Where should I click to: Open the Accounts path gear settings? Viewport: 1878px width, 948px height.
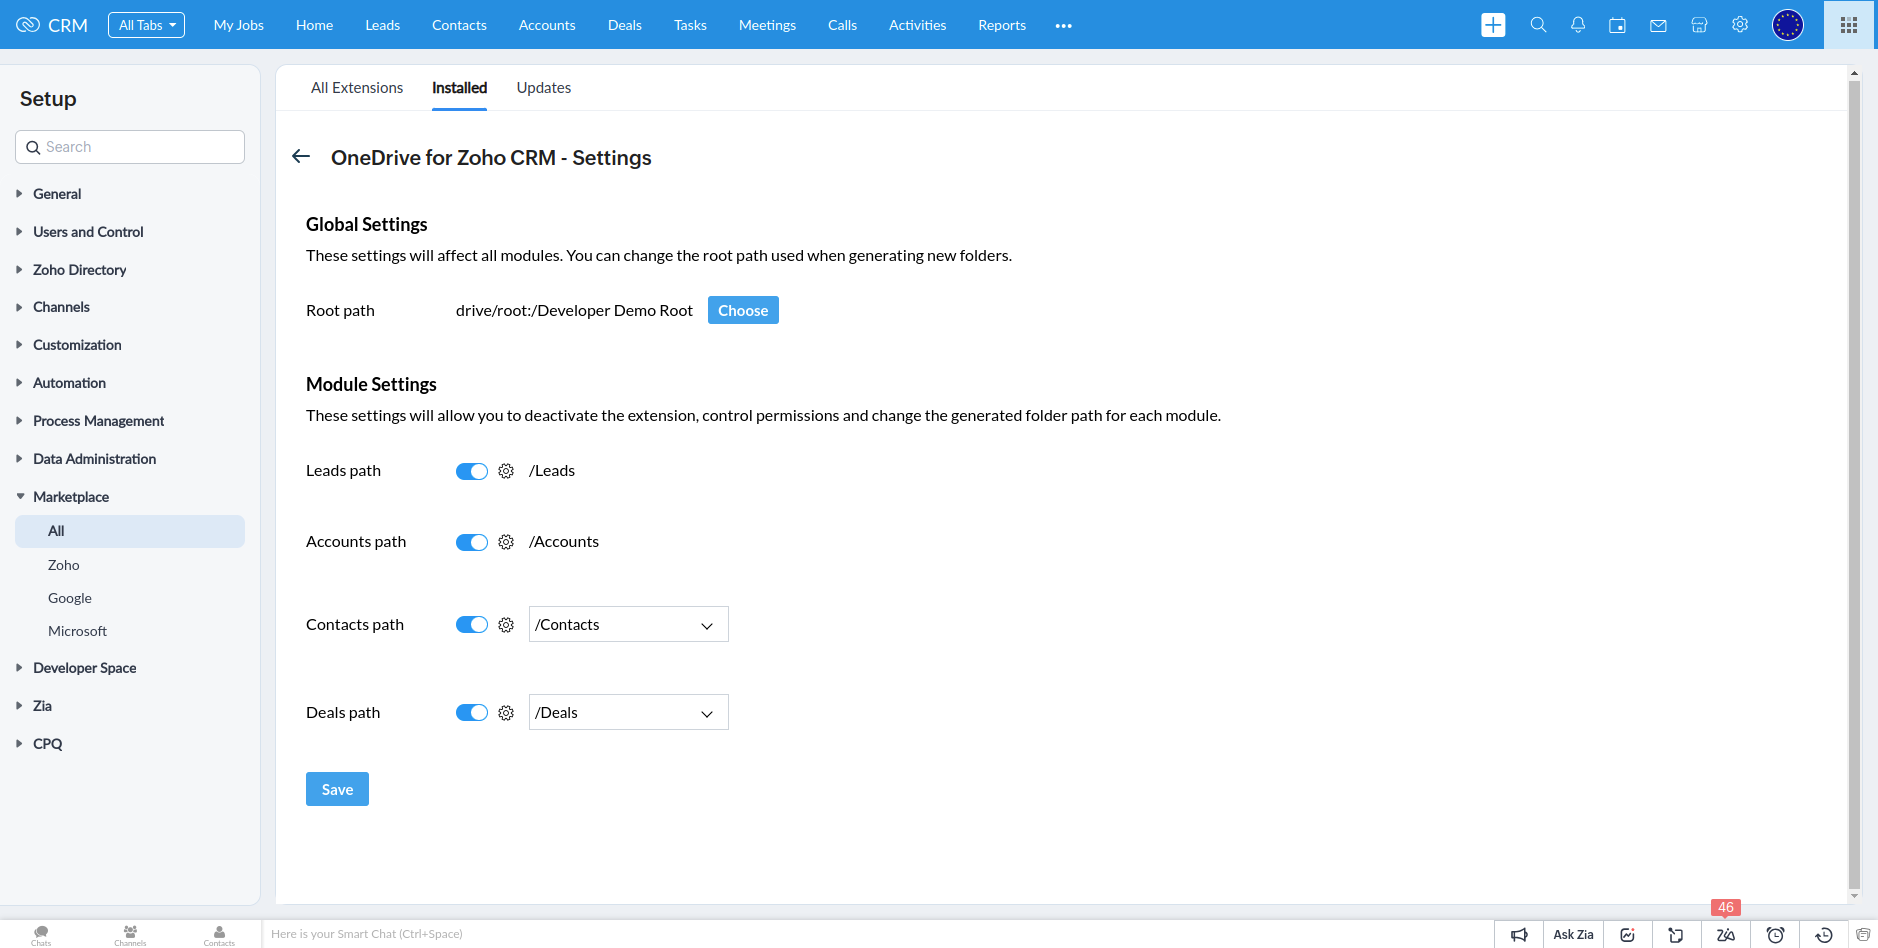[506, 542]
